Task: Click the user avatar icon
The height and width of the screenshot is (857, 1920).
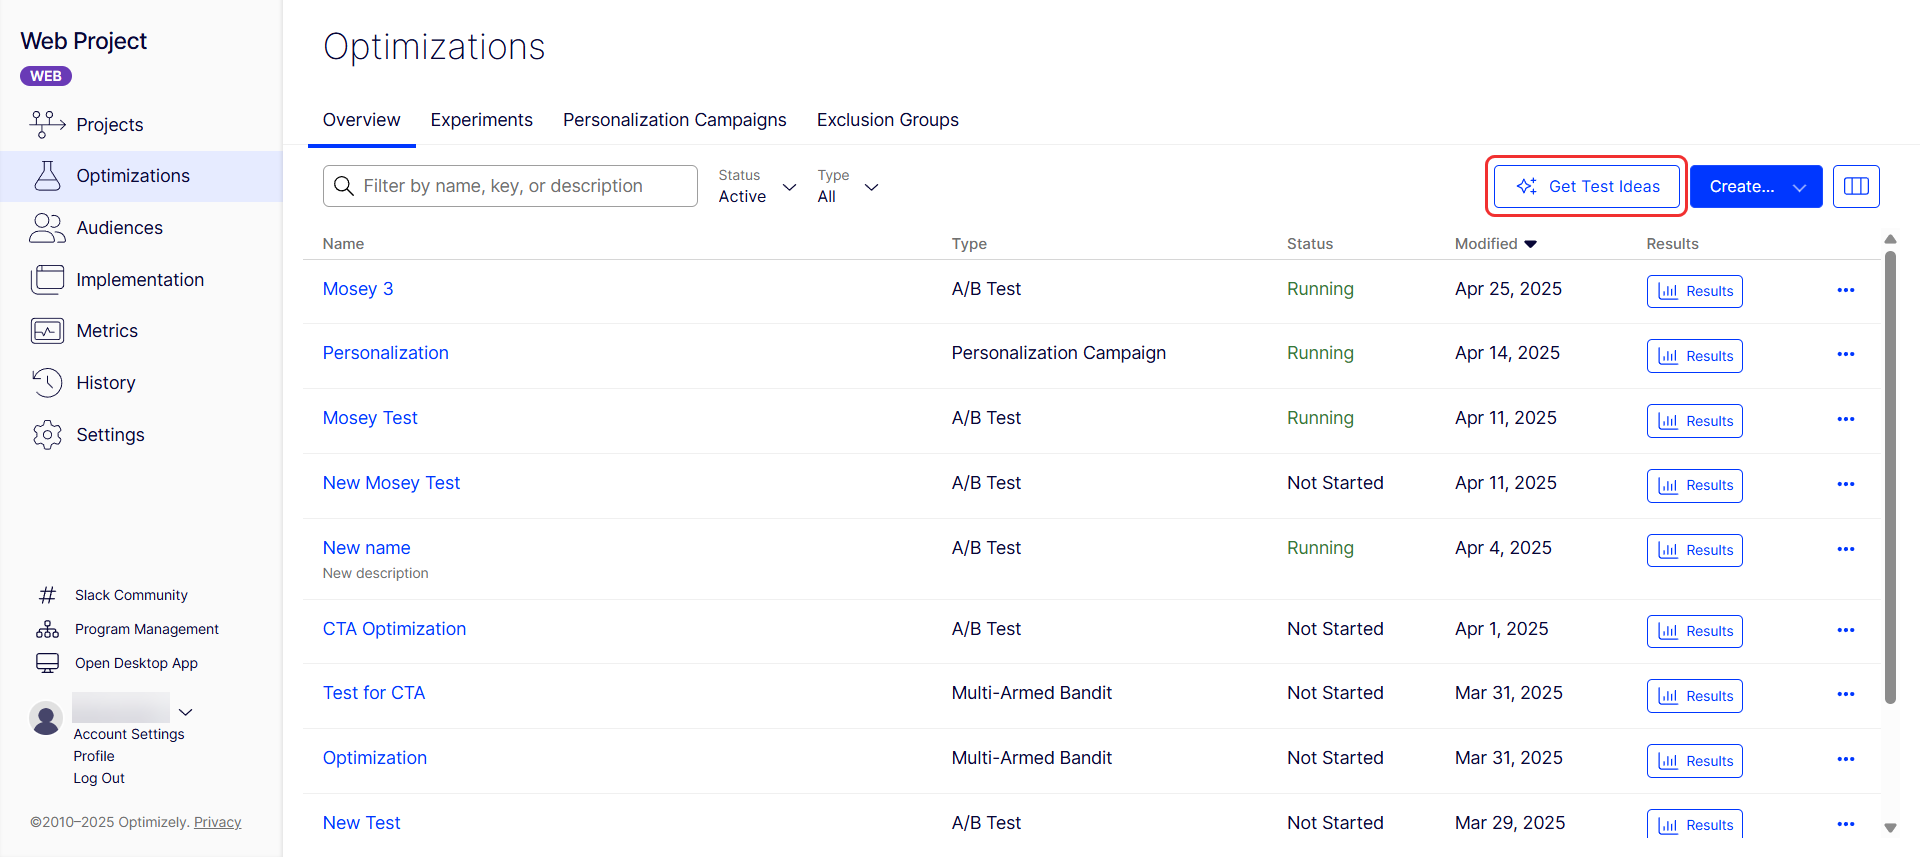Action: tap(46, 718)
